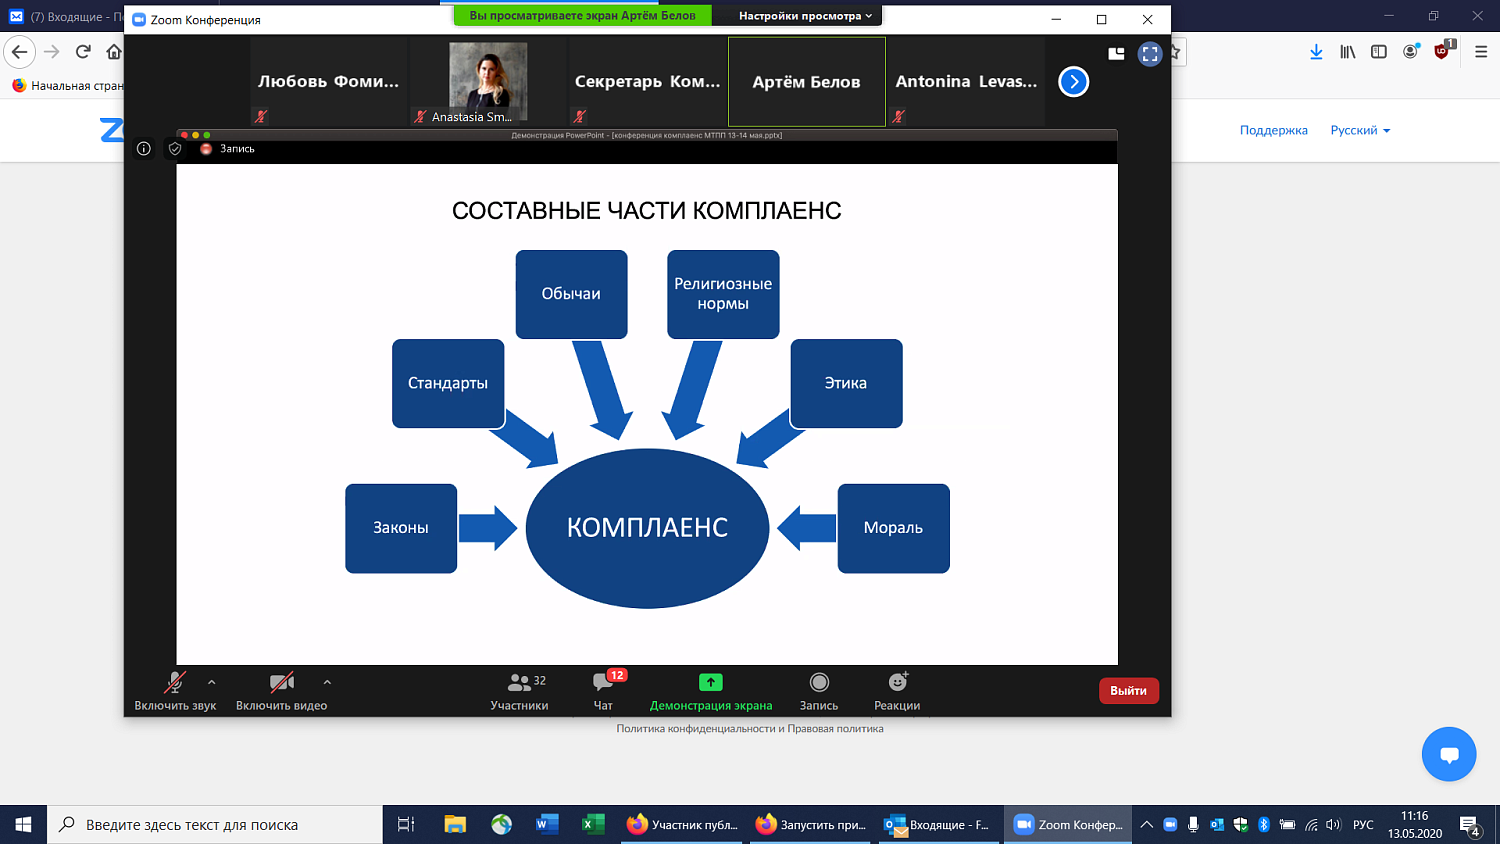Click Firefox downloads arrow icon
Image resolution: width=1500 pixels, height=844 pixels.
[1316, 52]
